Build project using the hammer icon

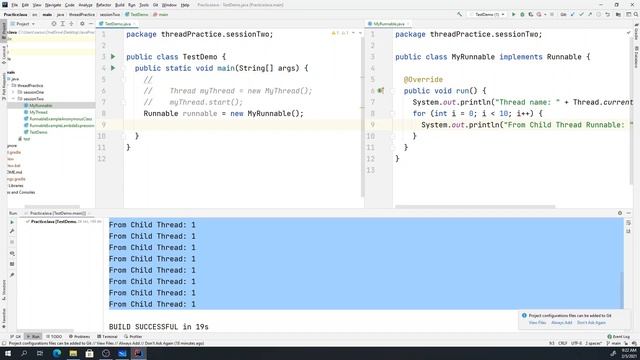point(460,14)
